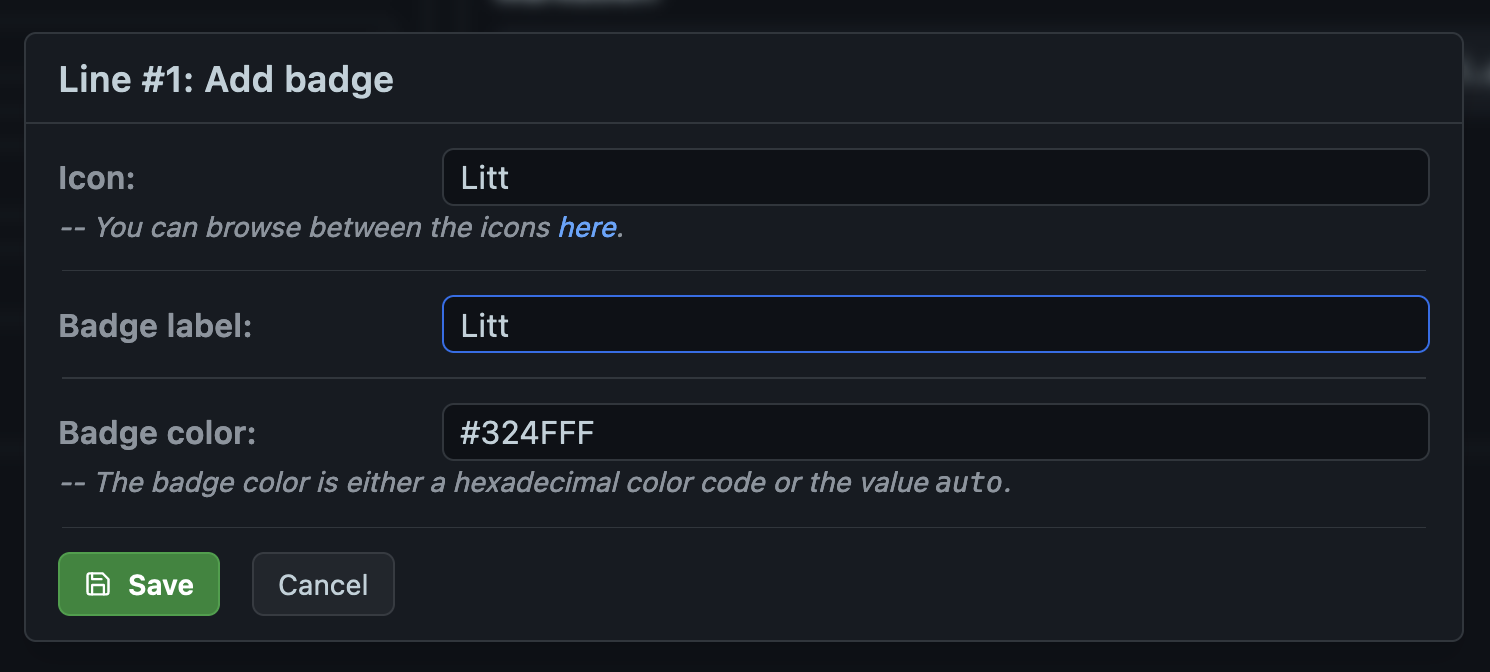Save the new badge
This screenshot has height=672, width=1490.
139,584
